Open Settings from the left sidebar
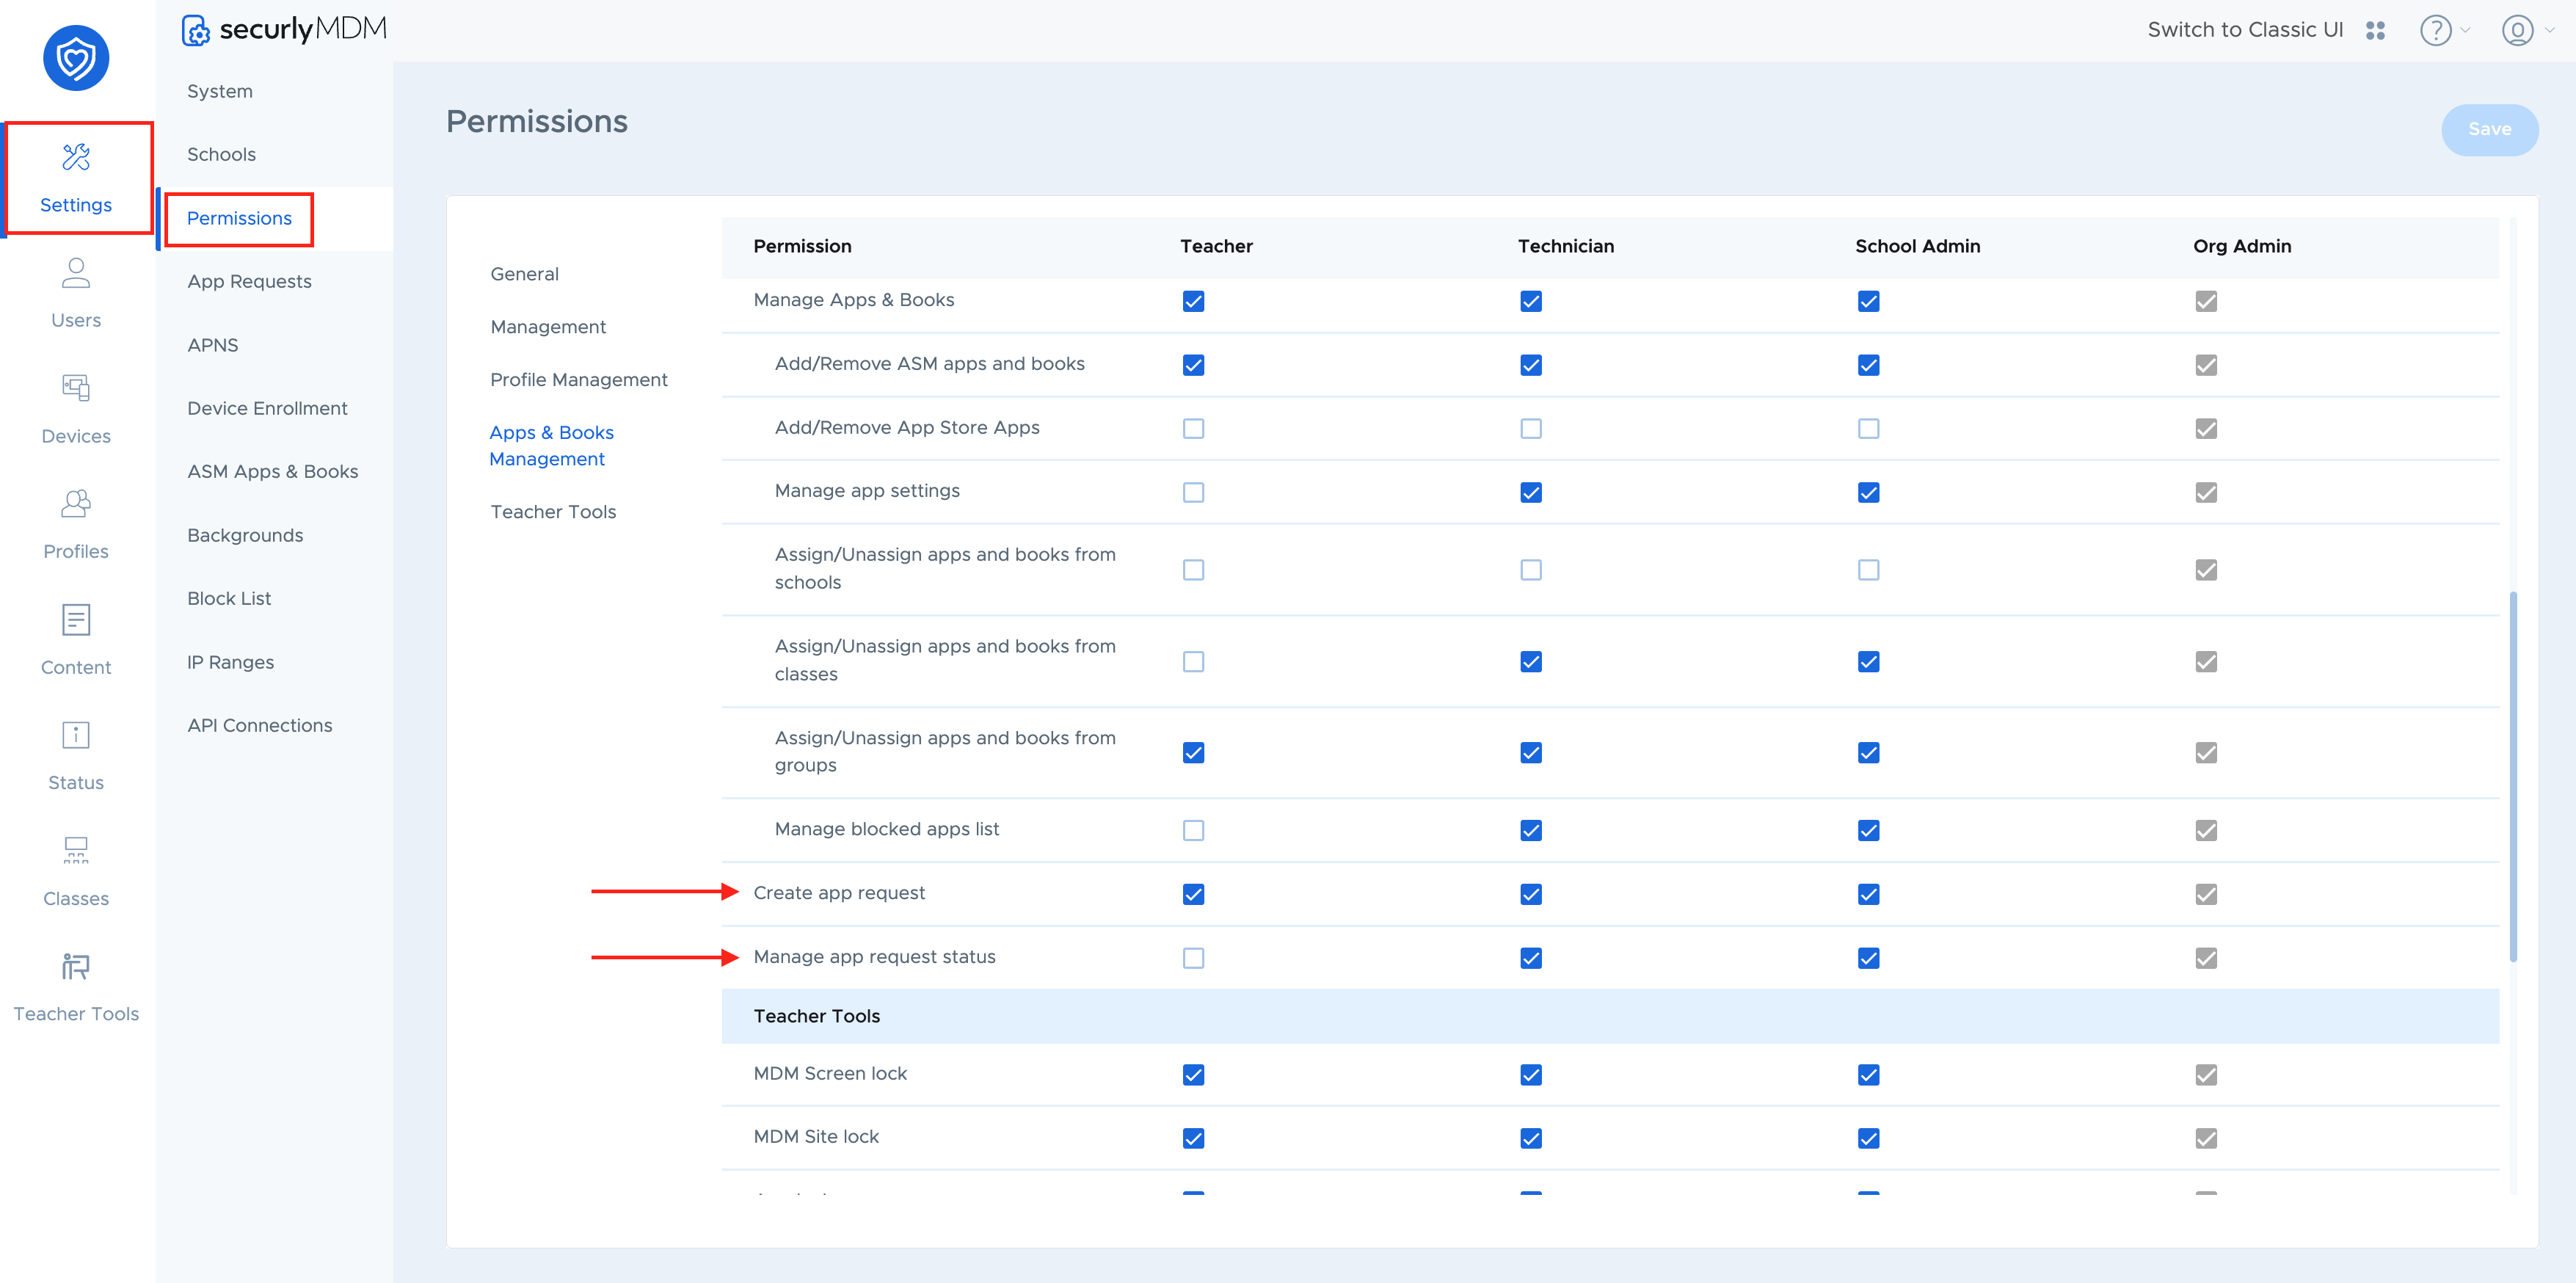2576x1283 pixels. tap(76, 178)
